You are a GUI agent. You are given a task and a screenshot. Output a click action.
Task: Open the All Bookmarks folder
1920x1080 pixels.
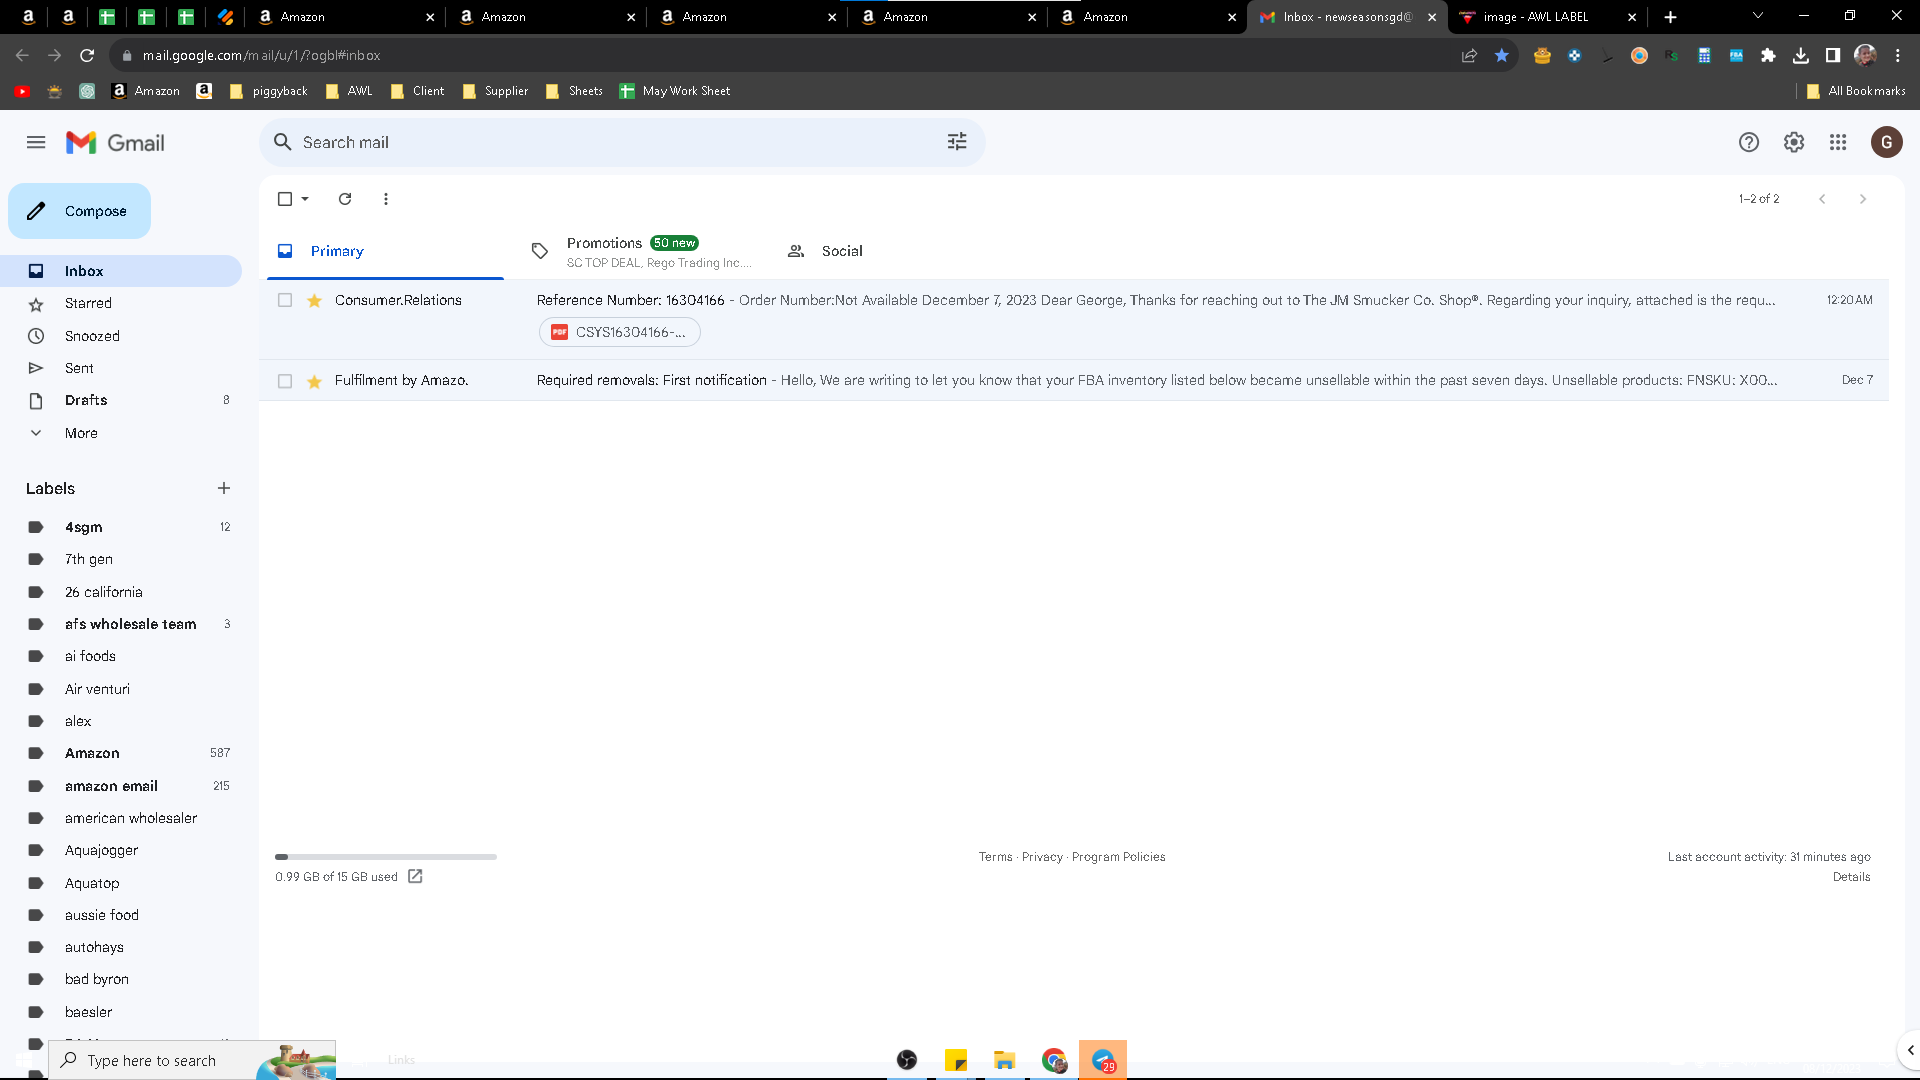(x=1856, y=91)
